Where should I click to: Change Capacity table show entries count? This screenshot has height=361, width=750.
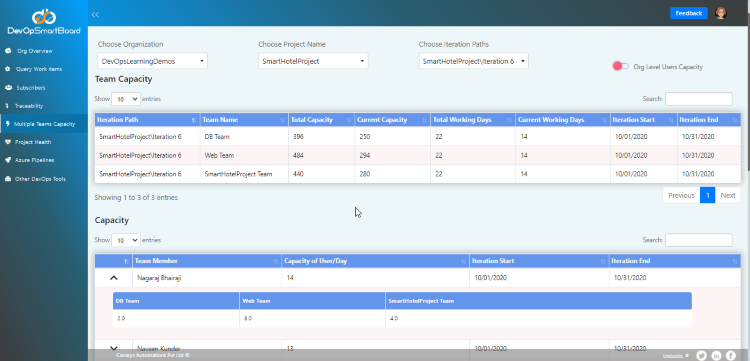[x=126, y=240]
